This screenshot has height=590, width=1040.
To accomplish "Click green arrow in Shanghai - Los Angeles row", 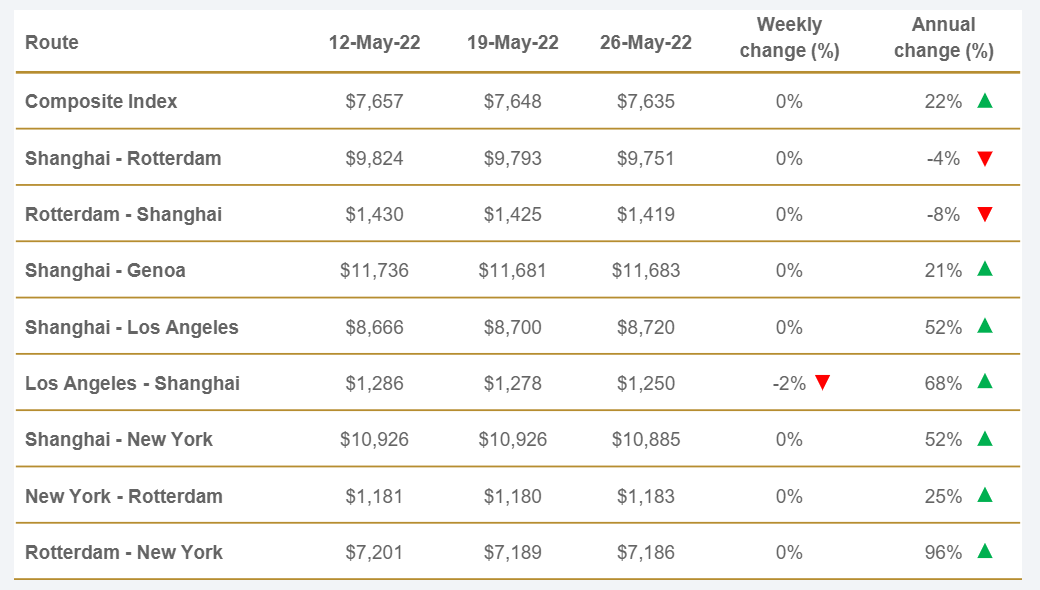I will click(985, 326).
